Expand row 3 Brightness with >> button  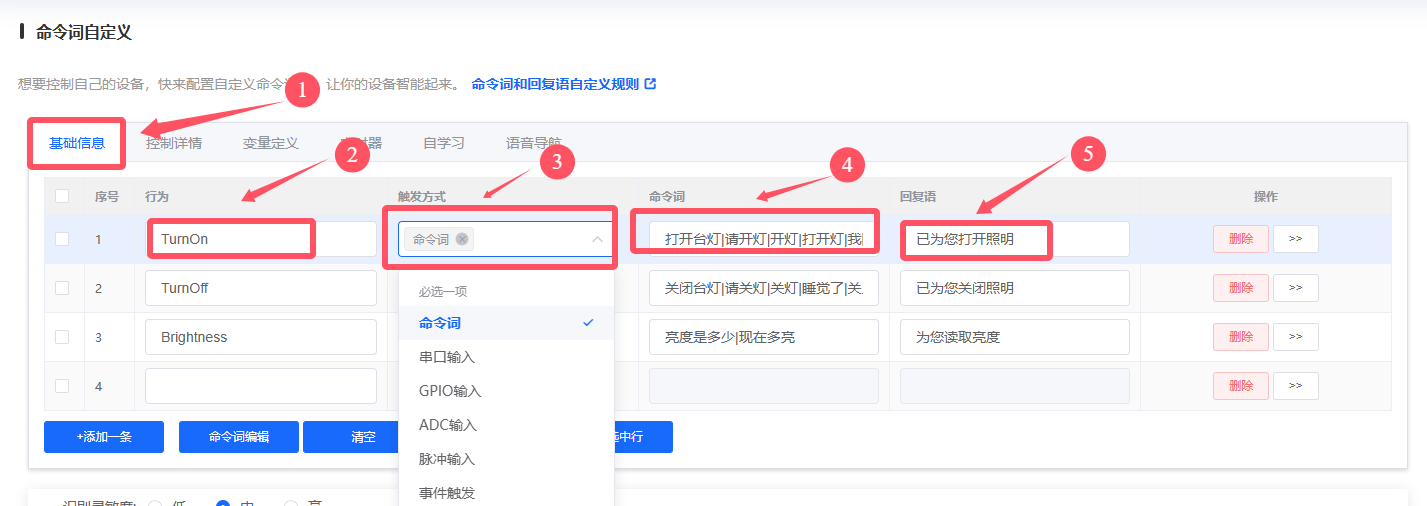point(1296,337)
